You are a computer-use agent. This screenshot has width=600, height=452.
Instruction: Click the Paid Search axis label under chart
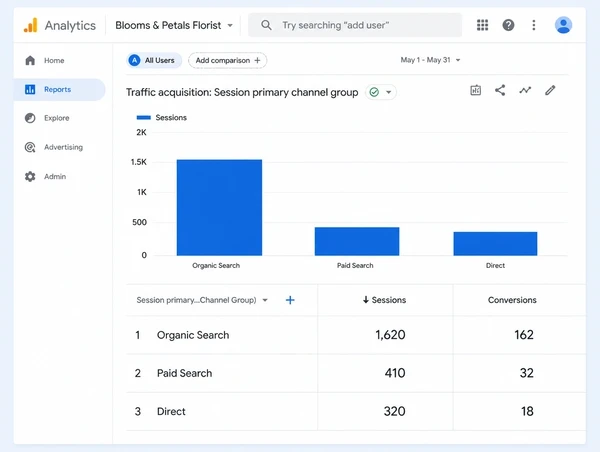pos(355,266)
